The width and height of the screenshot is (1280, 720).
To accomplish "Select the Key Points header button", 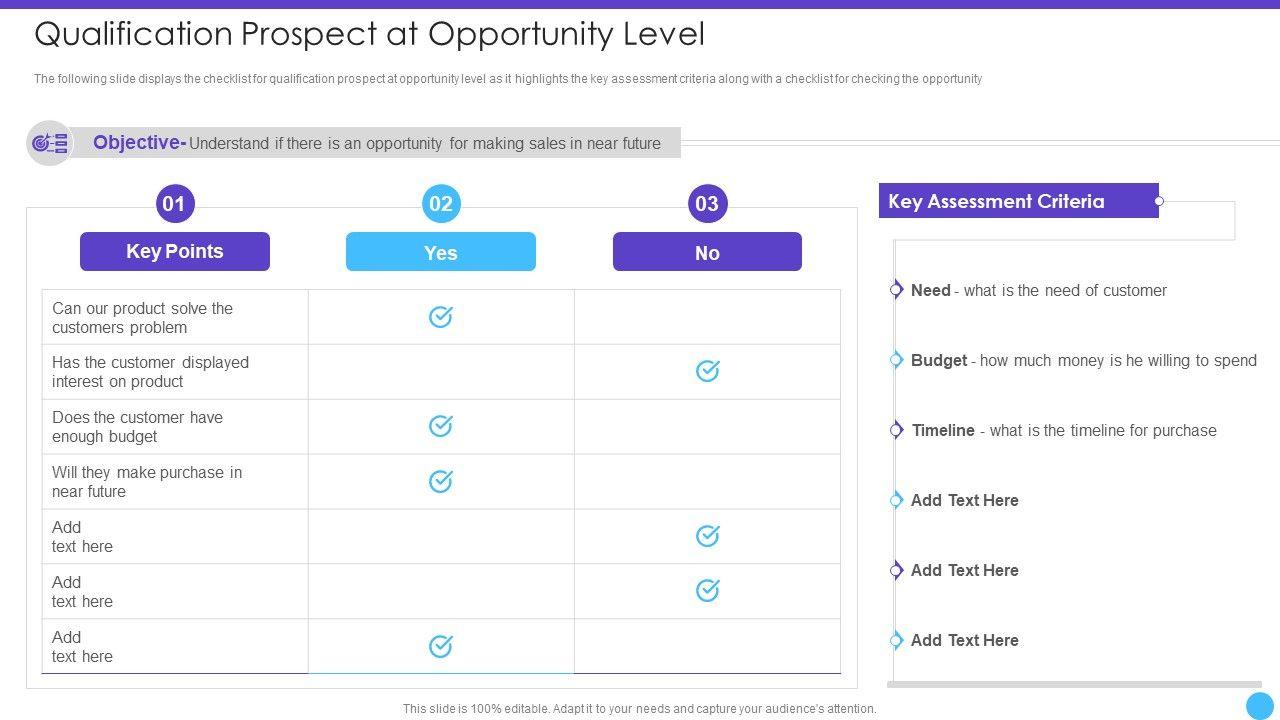I will (175, 252).
